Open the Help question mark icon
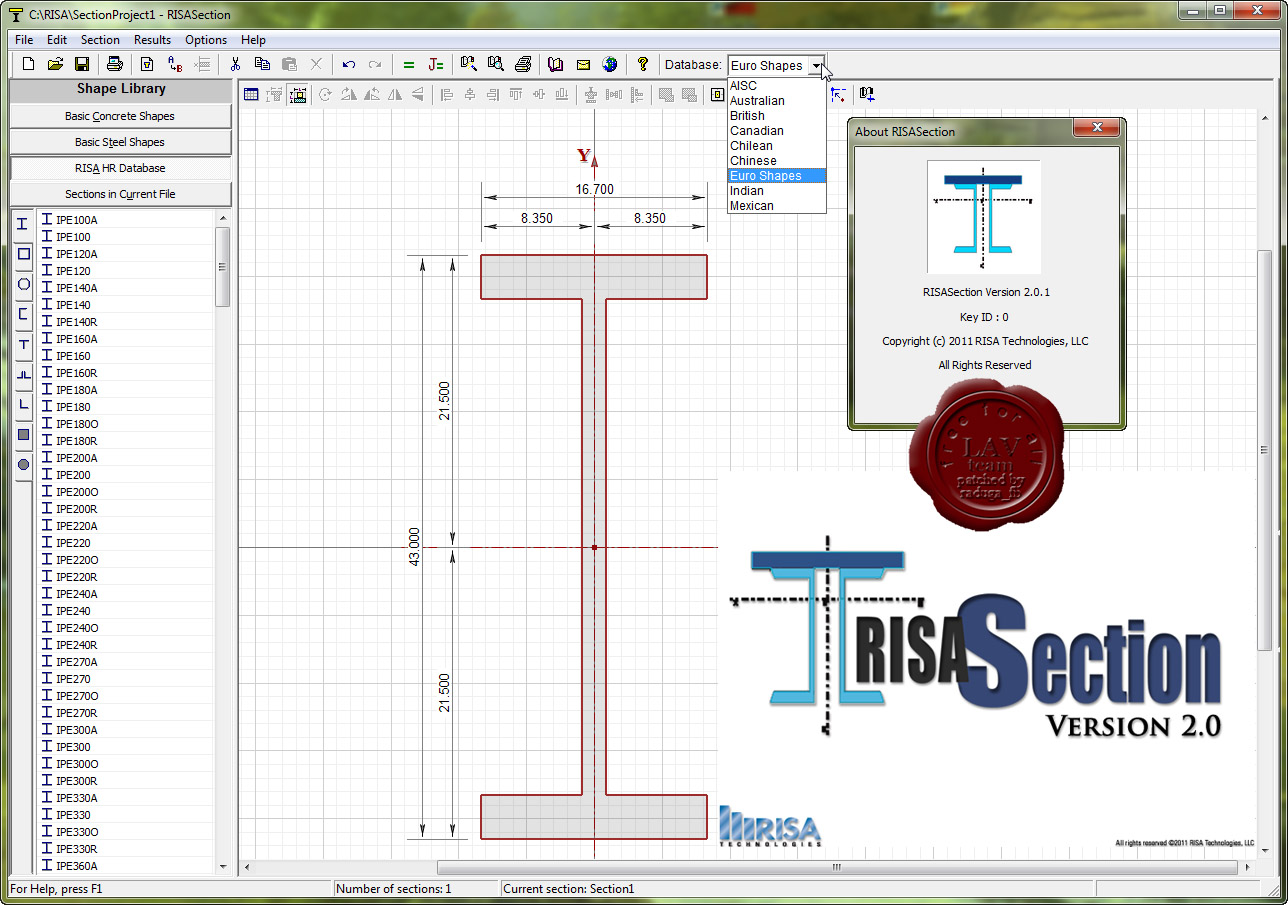The width and height of the screenshot is (1288, 905). (x=643, y=65)
